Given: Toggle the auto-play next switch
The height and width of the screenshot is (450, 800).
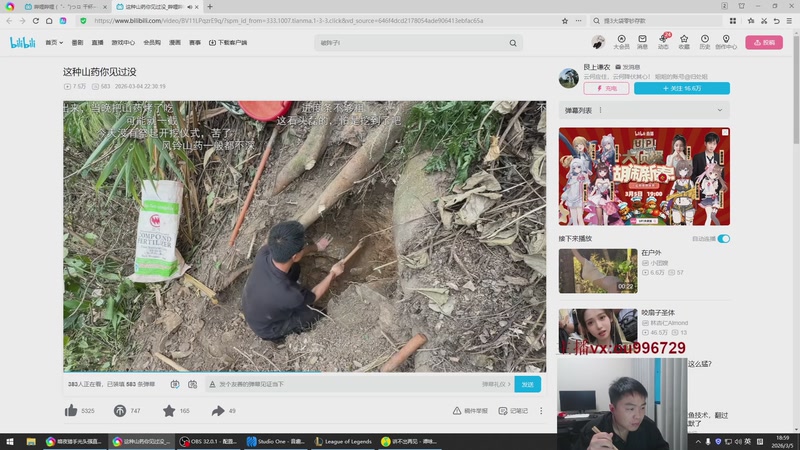Looking at the screenshot, I should [x=723, y=239].
